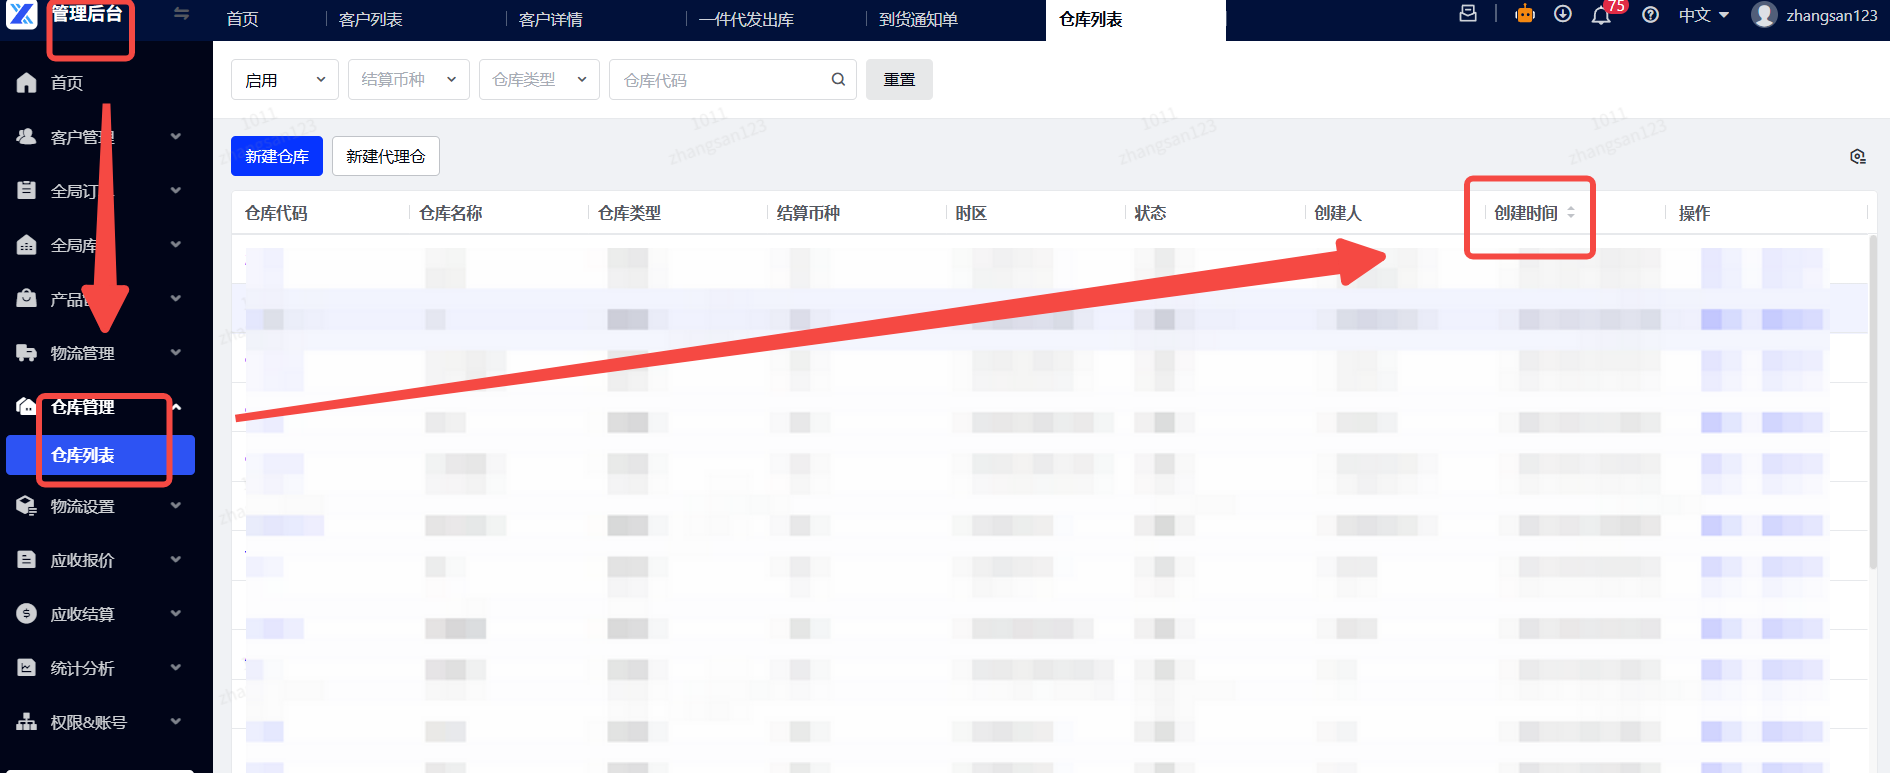This screenshot has width=1890, height=773.
Task: Click the 产品 bag icon in sidebar
Action: tap(27, 298)
